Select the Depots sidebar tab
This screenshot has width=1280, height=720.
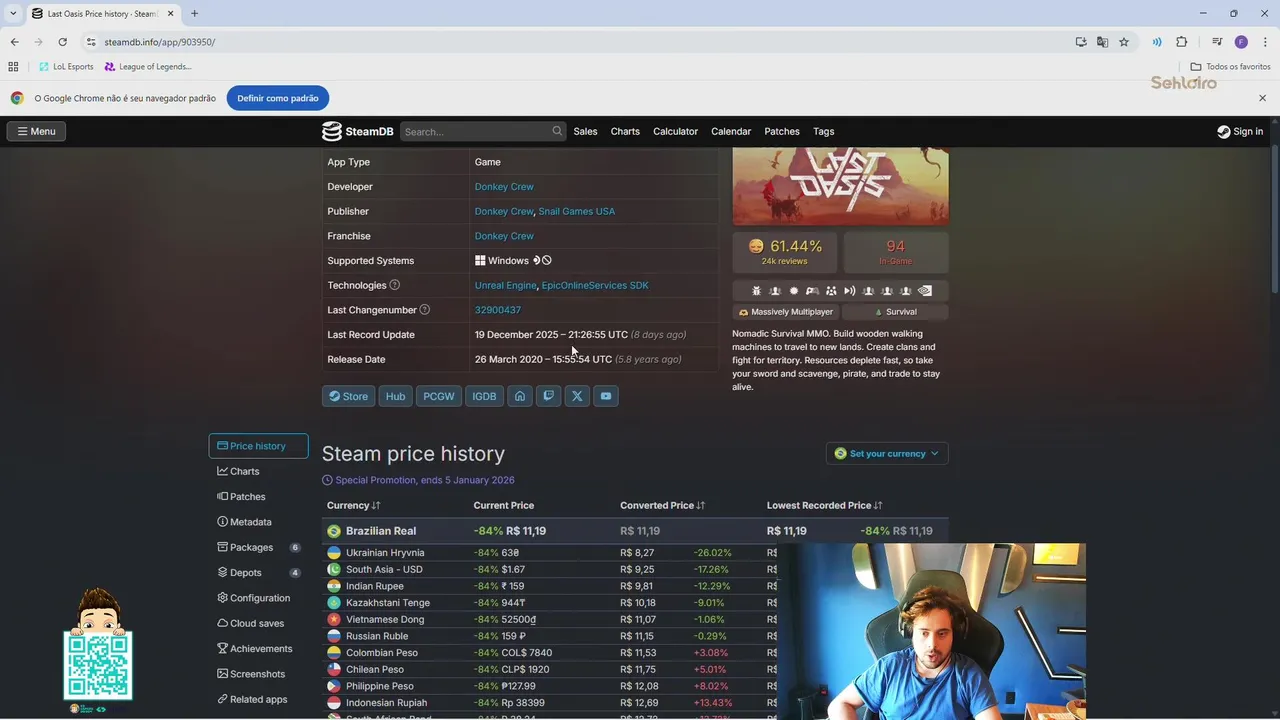click(x=258, y=572)
